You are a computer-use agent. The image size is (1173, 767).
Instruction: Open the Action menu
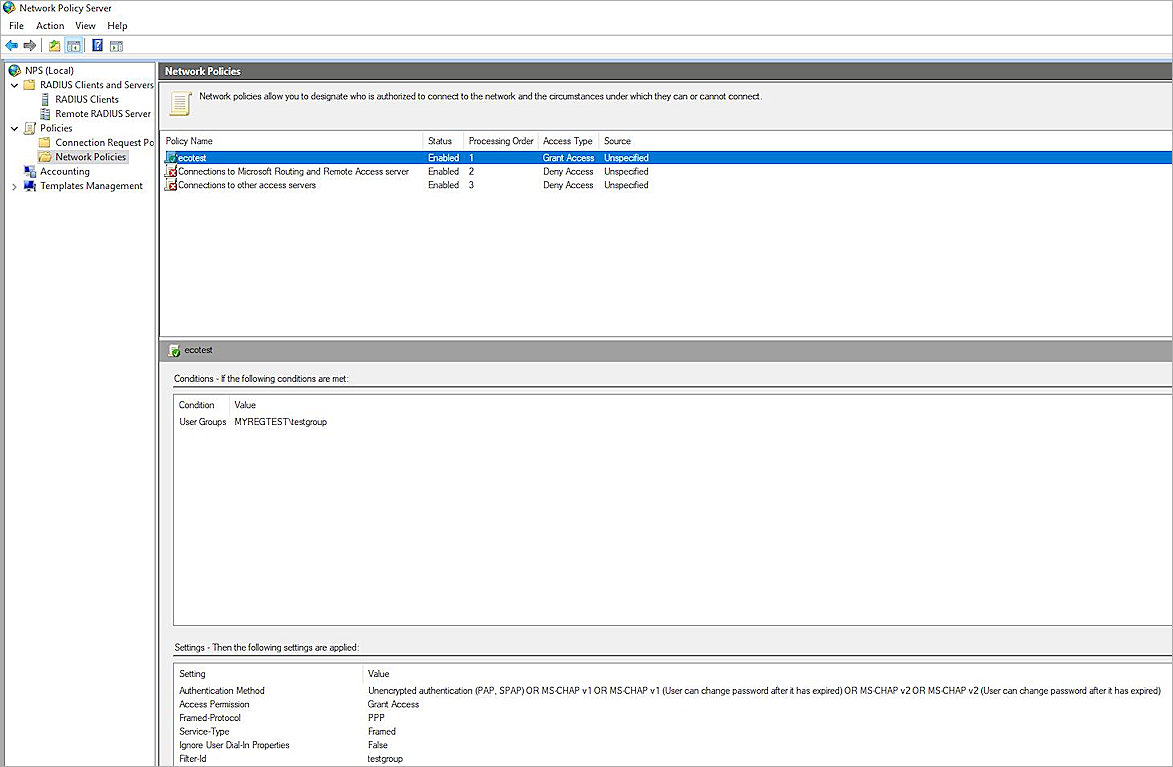pos(50,25)
